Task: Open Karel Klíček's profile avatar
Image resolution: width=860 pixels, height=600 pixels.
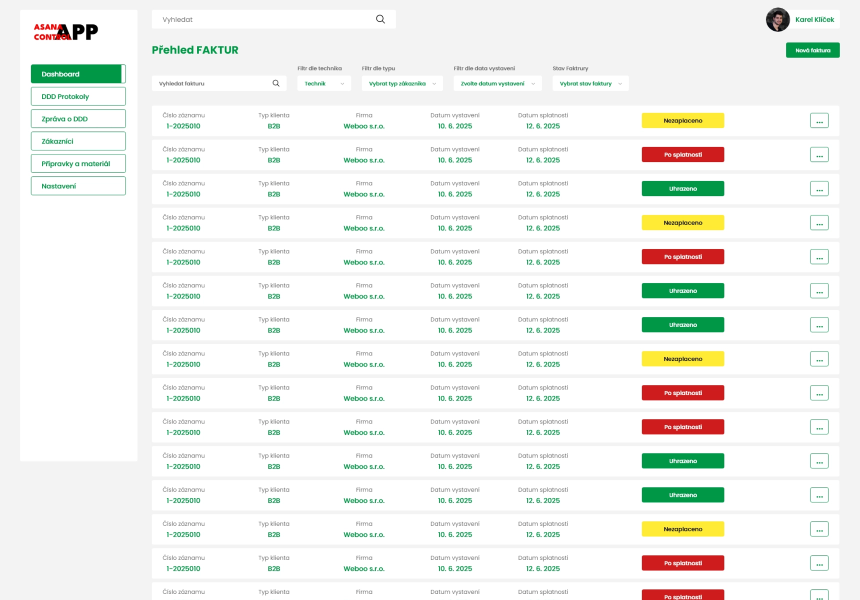Action: tap(777, 19)
